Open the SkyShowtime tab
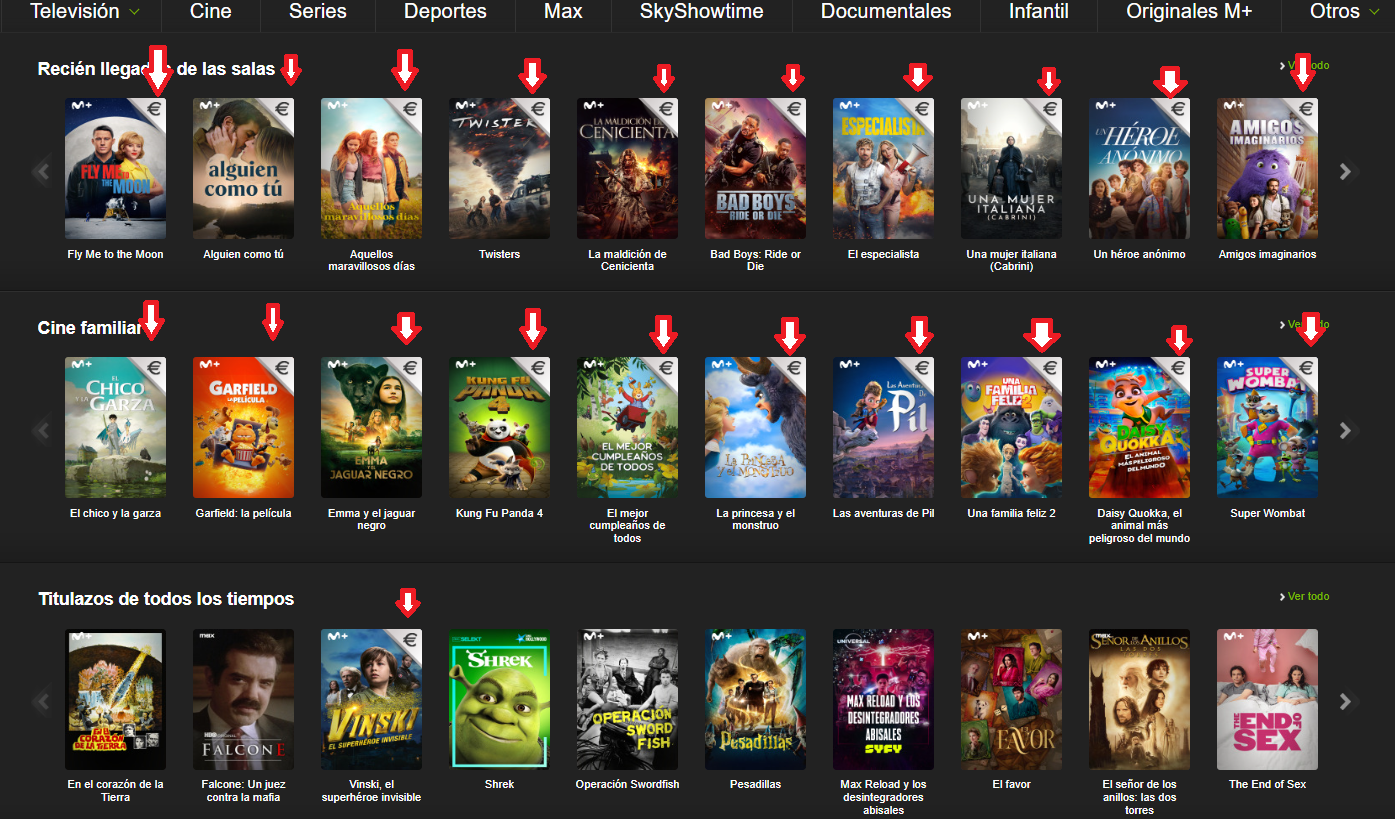1395x819 pixels. point(701,12)
